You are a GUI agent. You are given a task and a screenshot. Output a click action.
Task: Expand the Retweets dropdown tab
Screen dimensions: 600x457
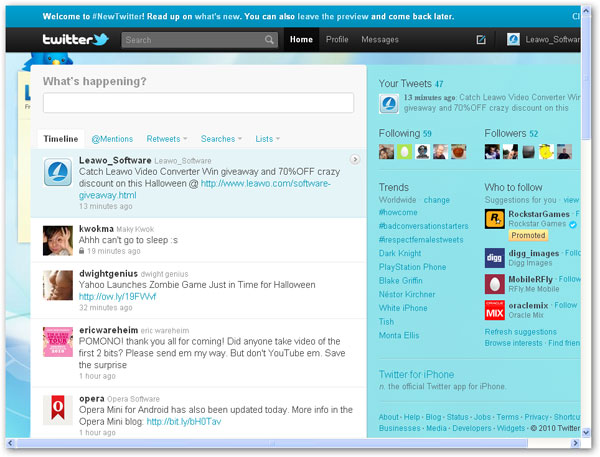tap(167, 139)
